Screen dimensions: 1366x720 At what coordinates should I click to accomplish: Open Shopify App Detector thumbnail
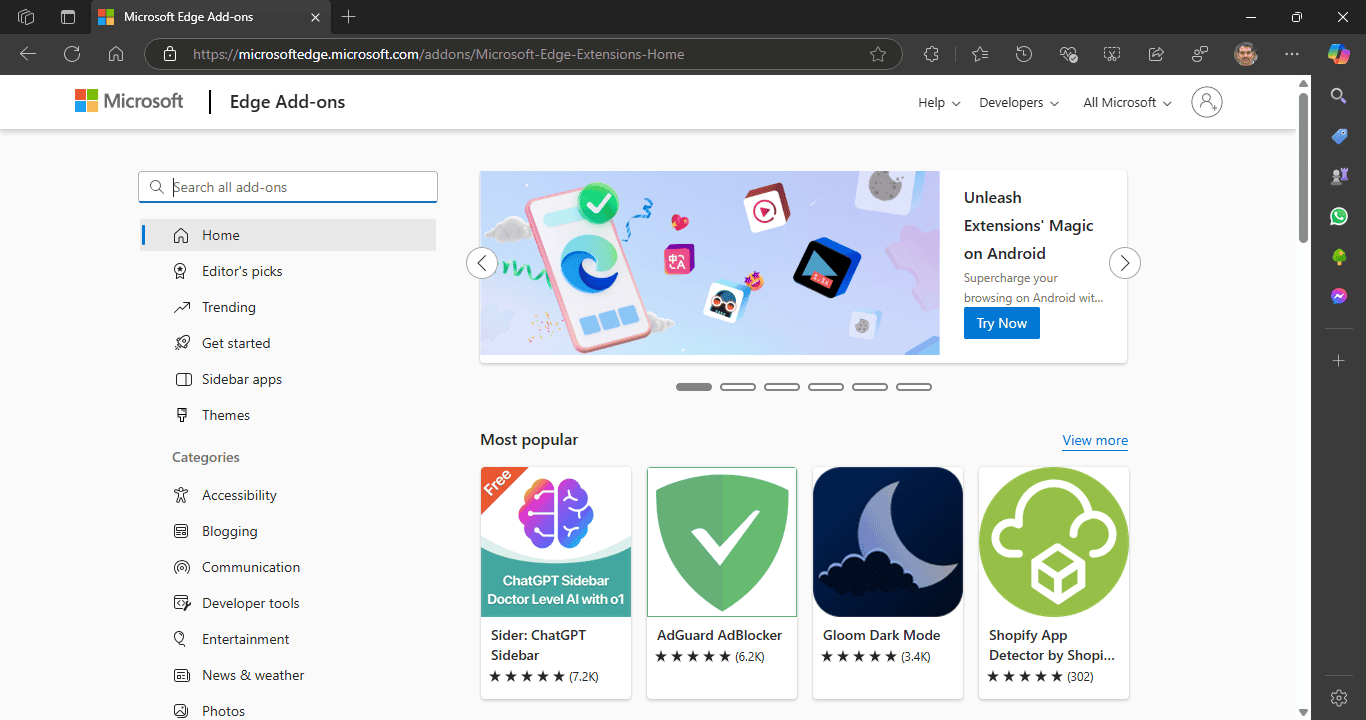point(1054,542)
